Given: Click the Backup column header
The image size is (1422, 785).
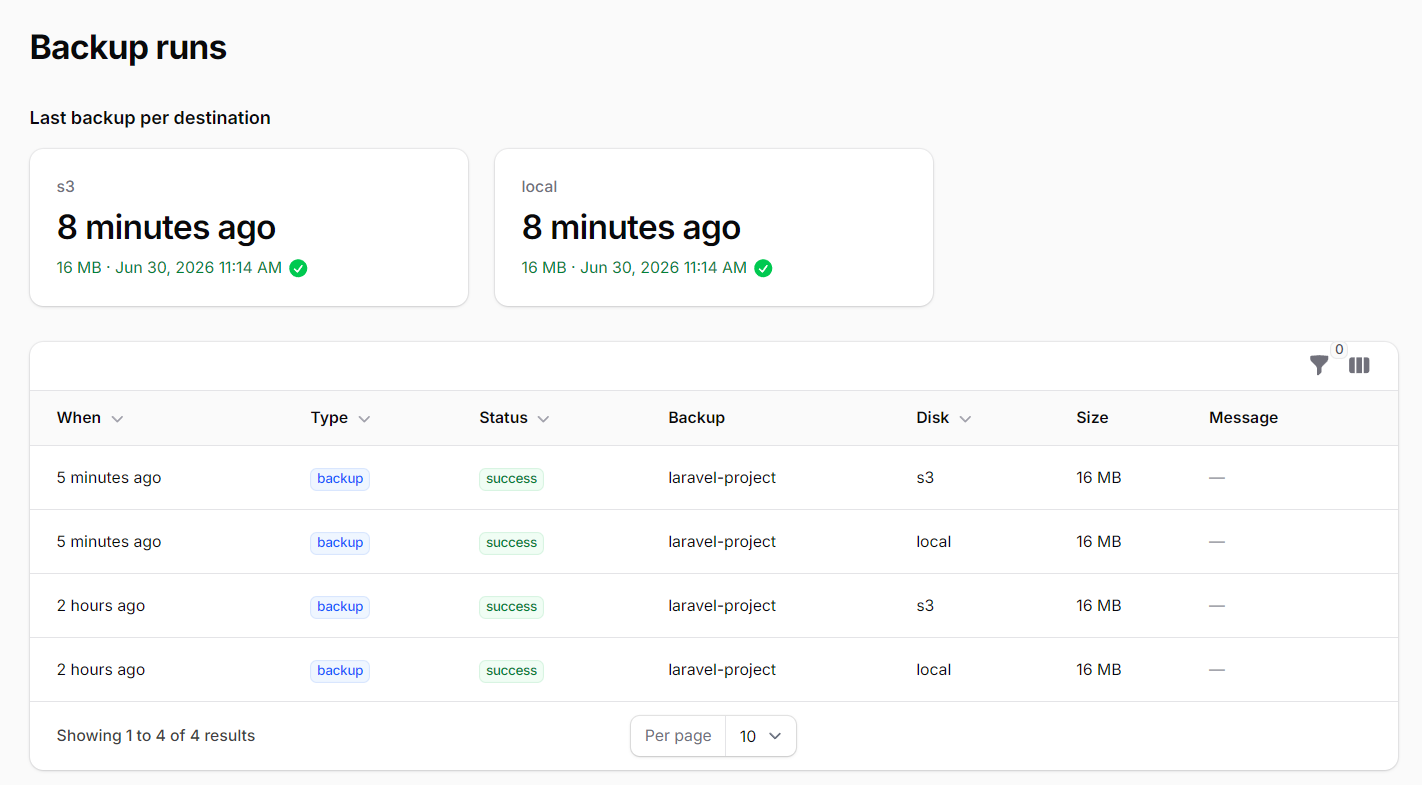Looking at the screenshot, I should 696,418.
